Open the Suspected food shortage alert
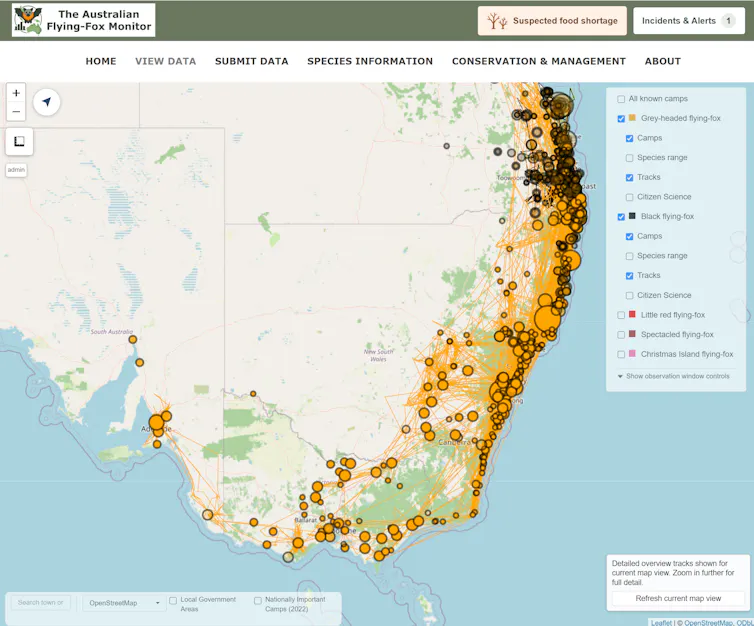Screen dimensions: 754x626 pyautogui.click(x=552, y=21)
